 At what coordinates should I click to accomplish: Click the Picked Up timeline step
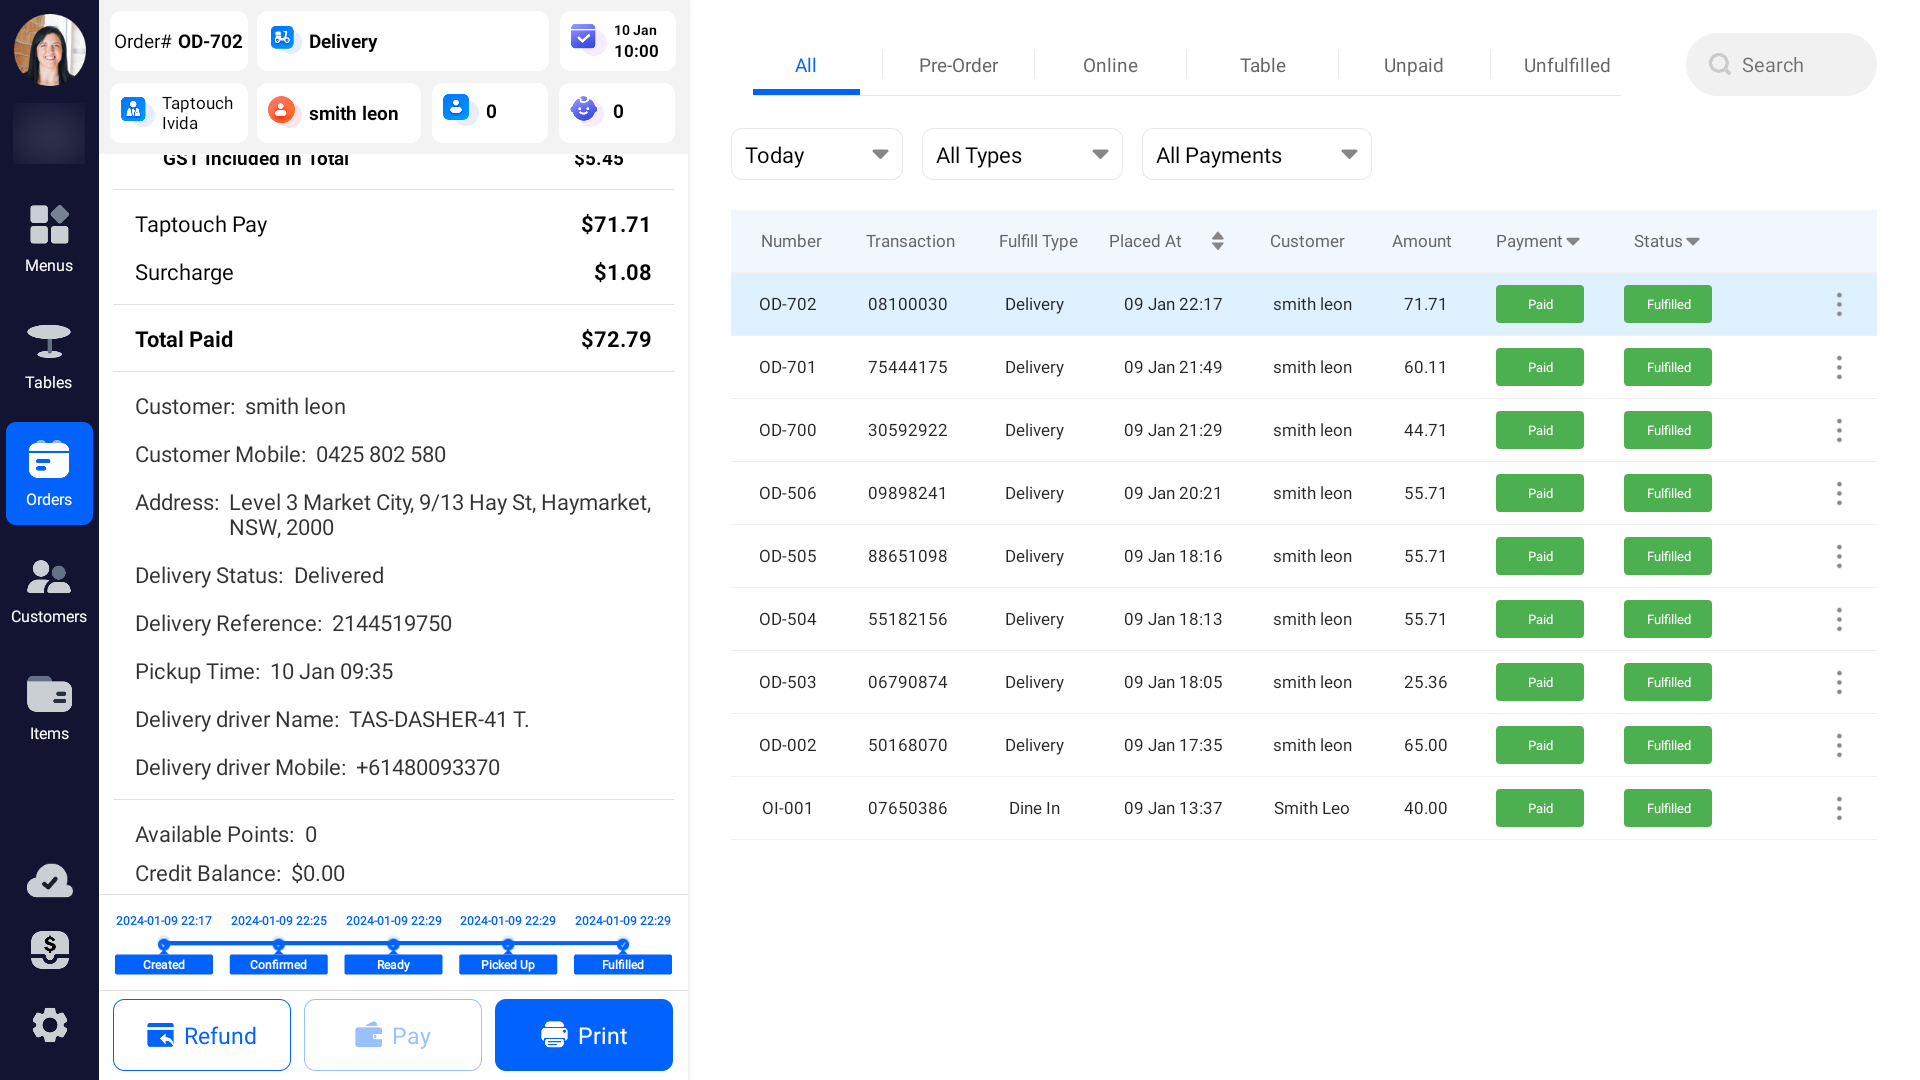tap(508, 964)
